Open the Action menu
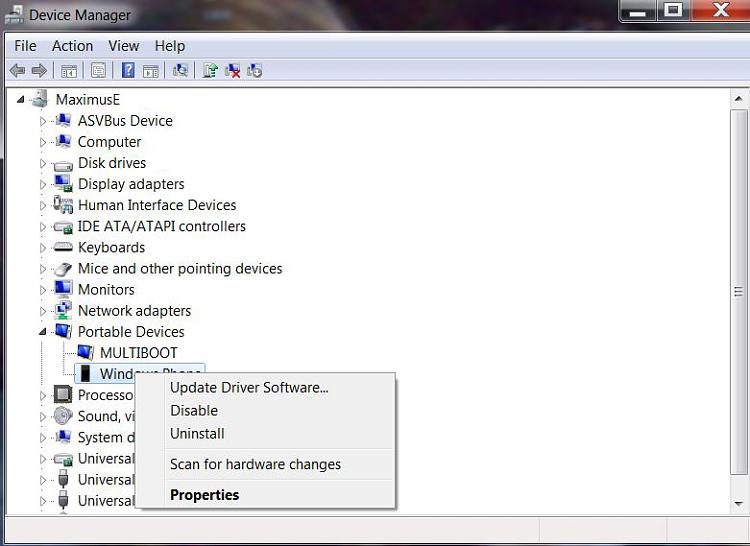This screenshot has width=750, height=546. [x=72, y=46]
